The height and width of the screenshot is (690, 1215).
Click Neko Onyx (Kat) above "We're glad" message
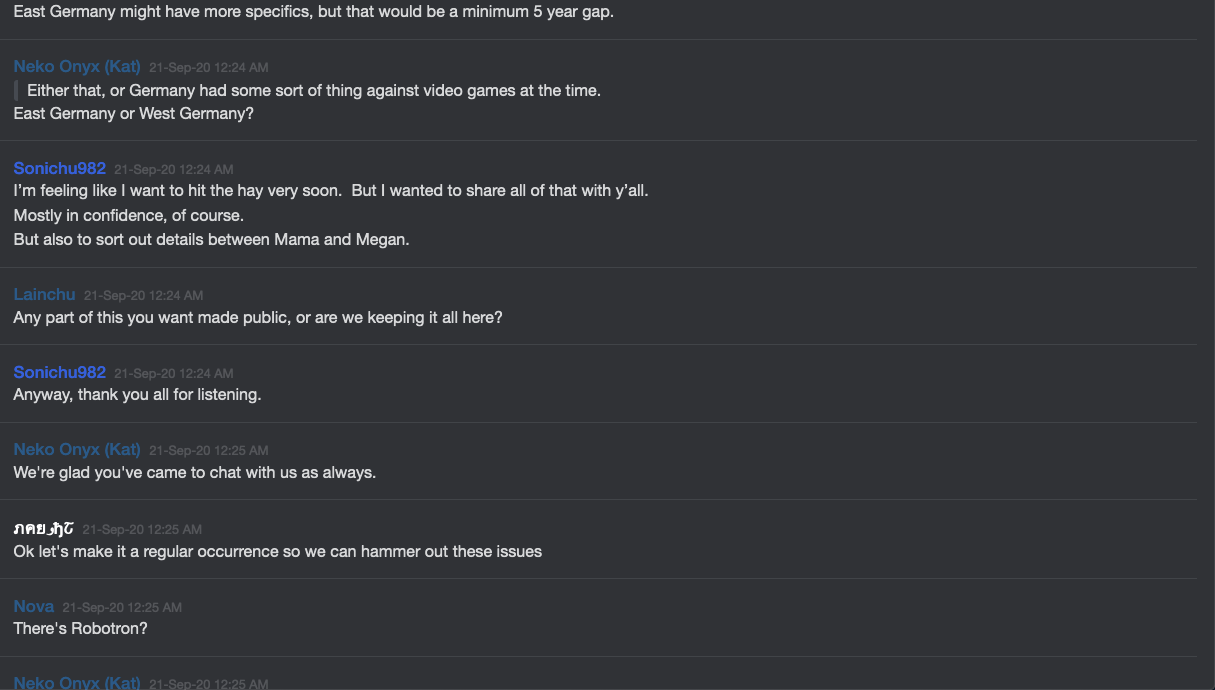click(77, 450)
